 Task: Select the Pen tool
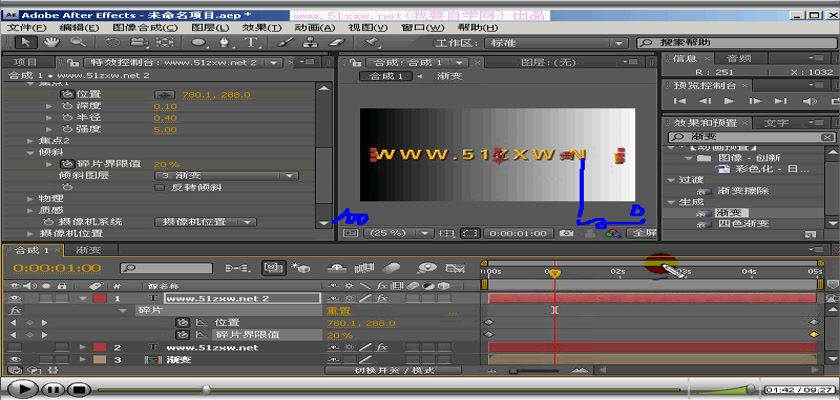click(x=224, y=42)
